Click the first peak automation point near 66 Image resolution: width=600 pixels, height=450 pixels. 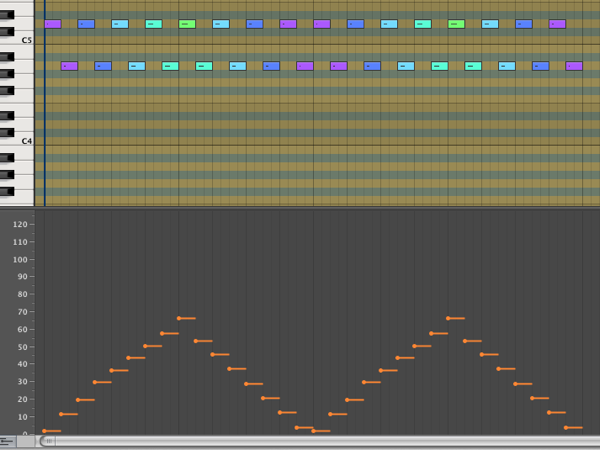[x=179, y=318]
